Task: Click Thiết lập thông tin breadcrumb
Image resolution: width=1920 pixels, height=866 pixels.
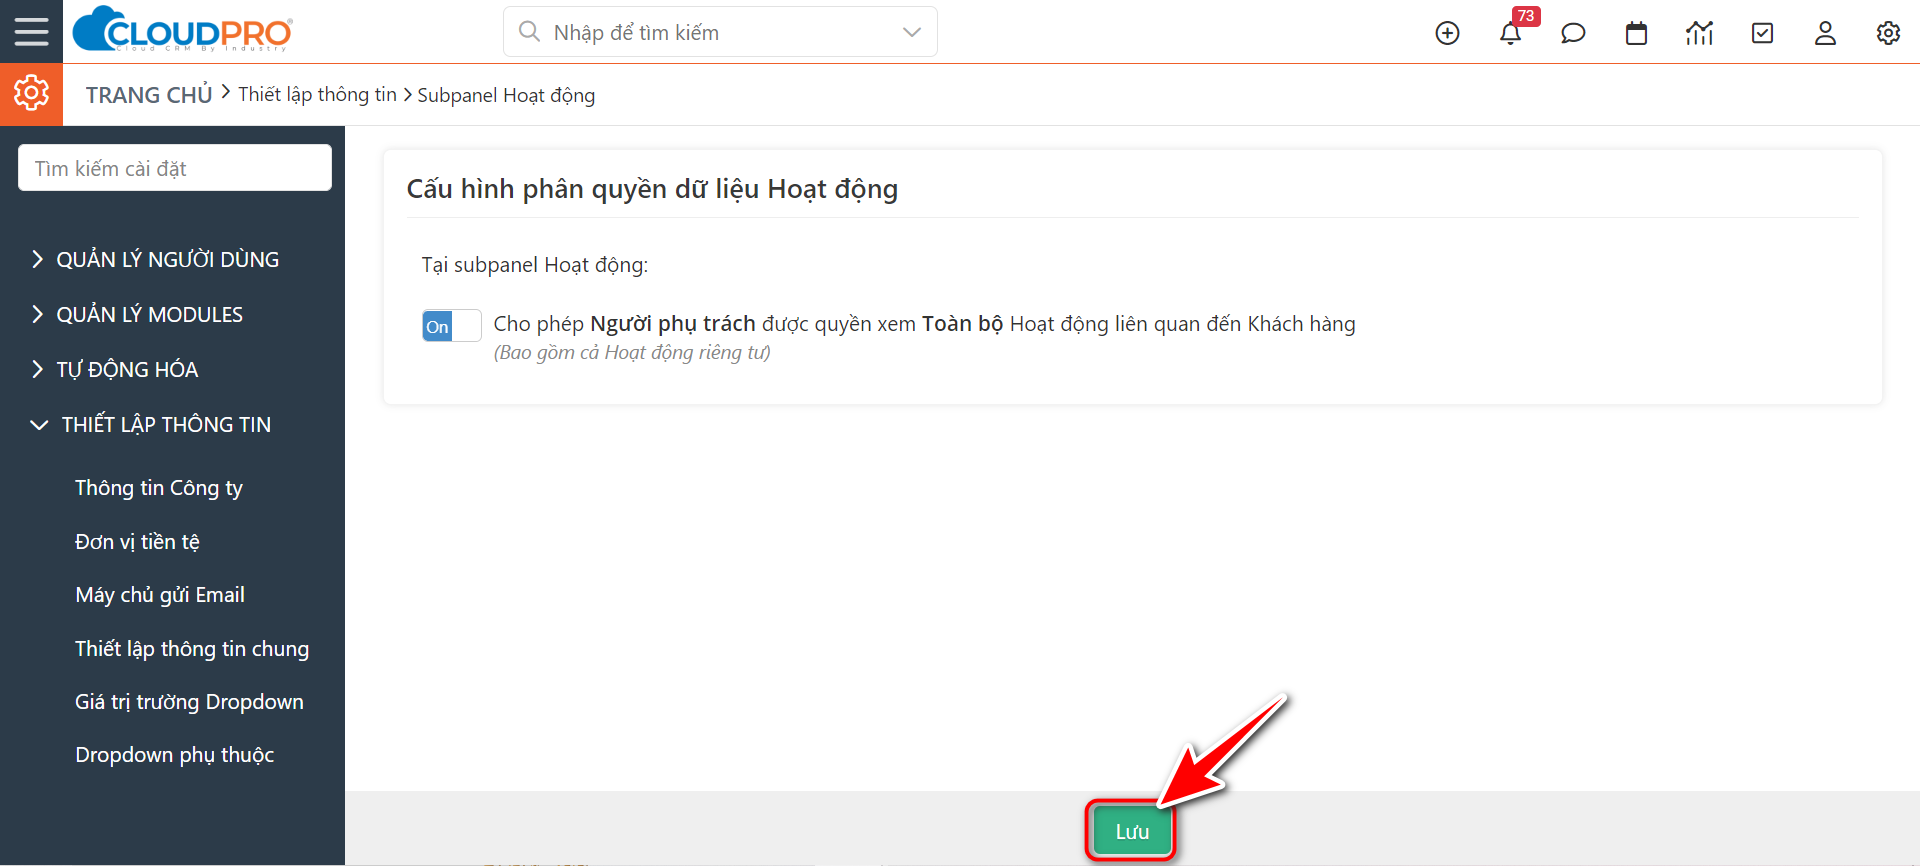Action: tap(317, 95)
